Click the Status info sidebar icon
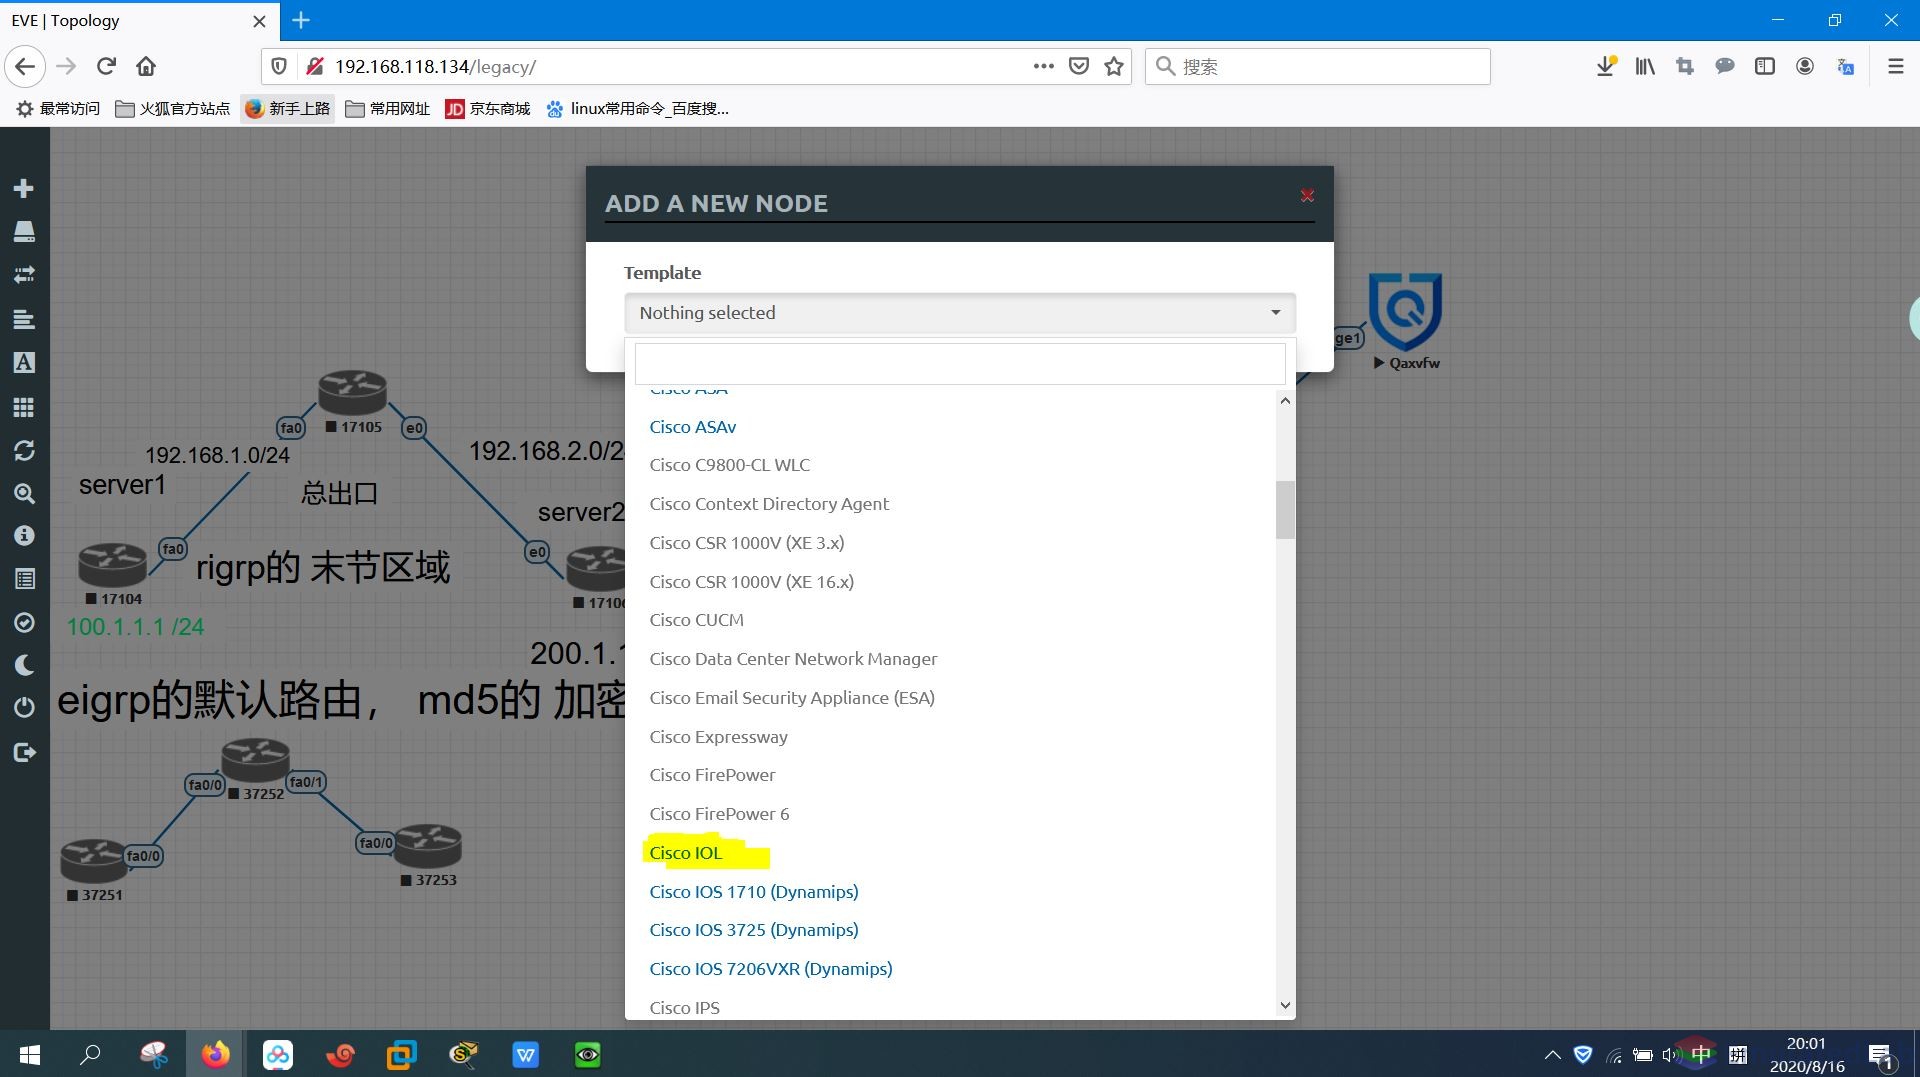Image resolution: width=1920 pixels, height=1077 pixels. click(24, 536)
